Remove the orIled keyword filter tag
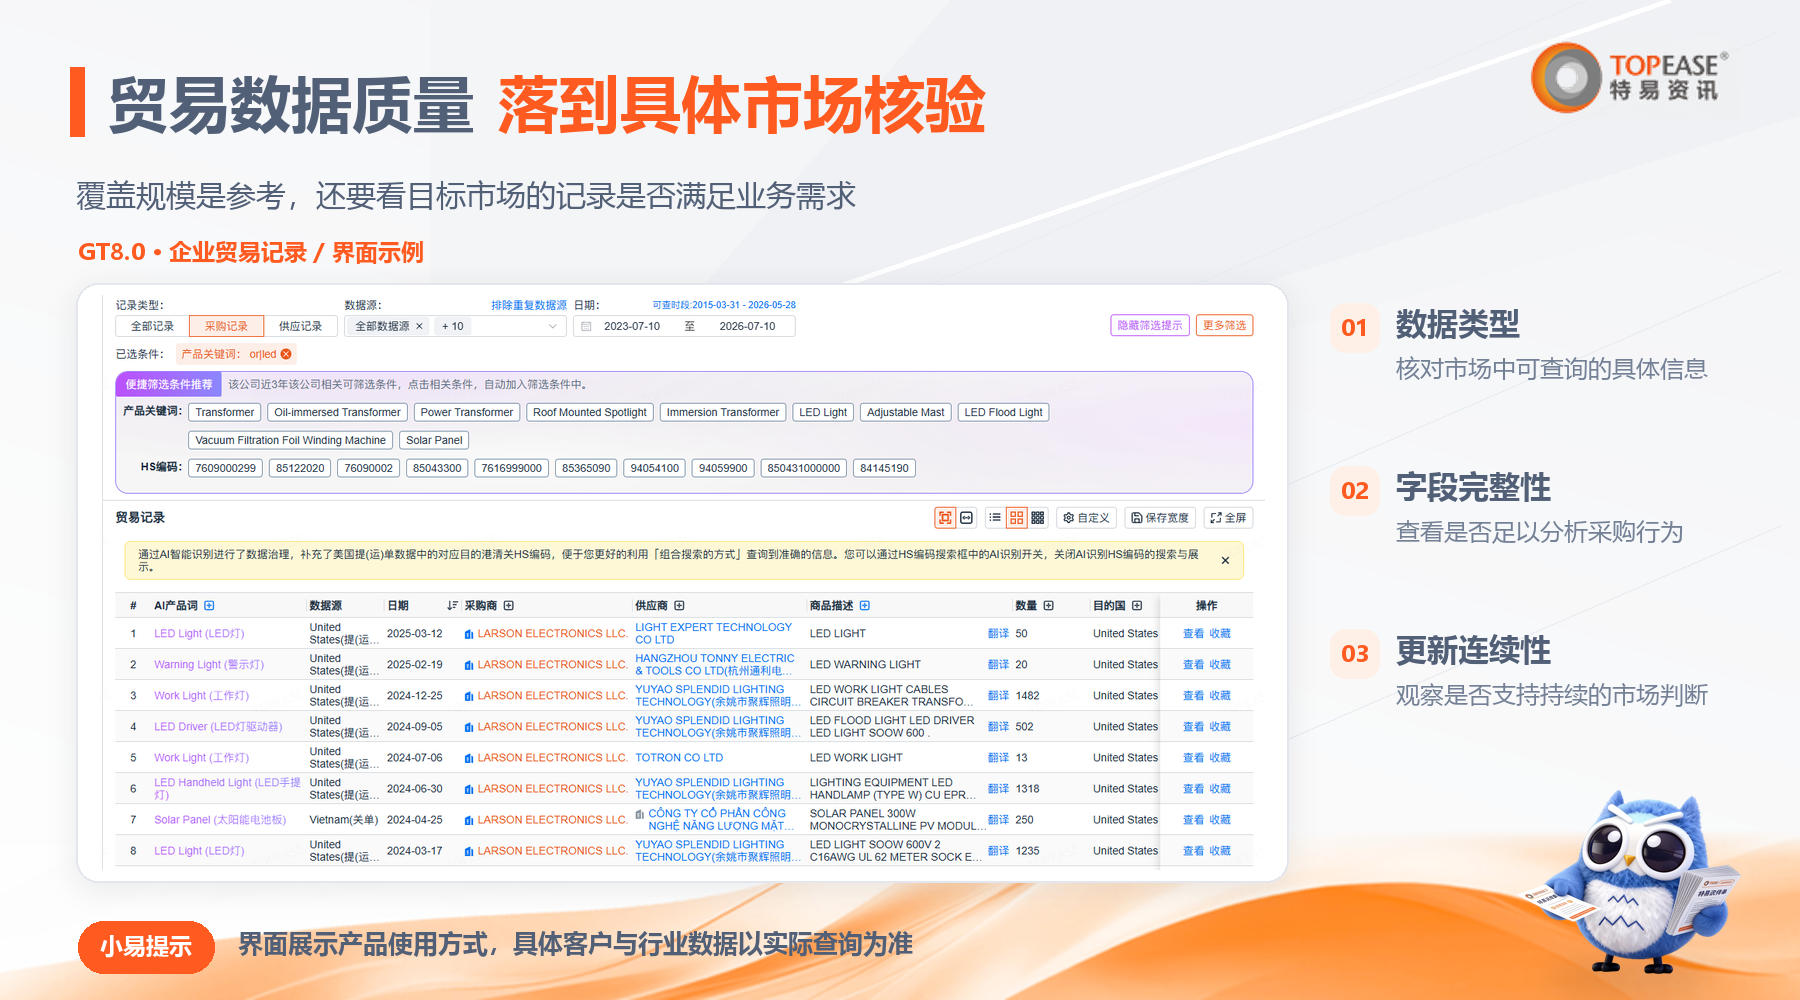This screenshot has height=1000, width=1800. (286, 354)
